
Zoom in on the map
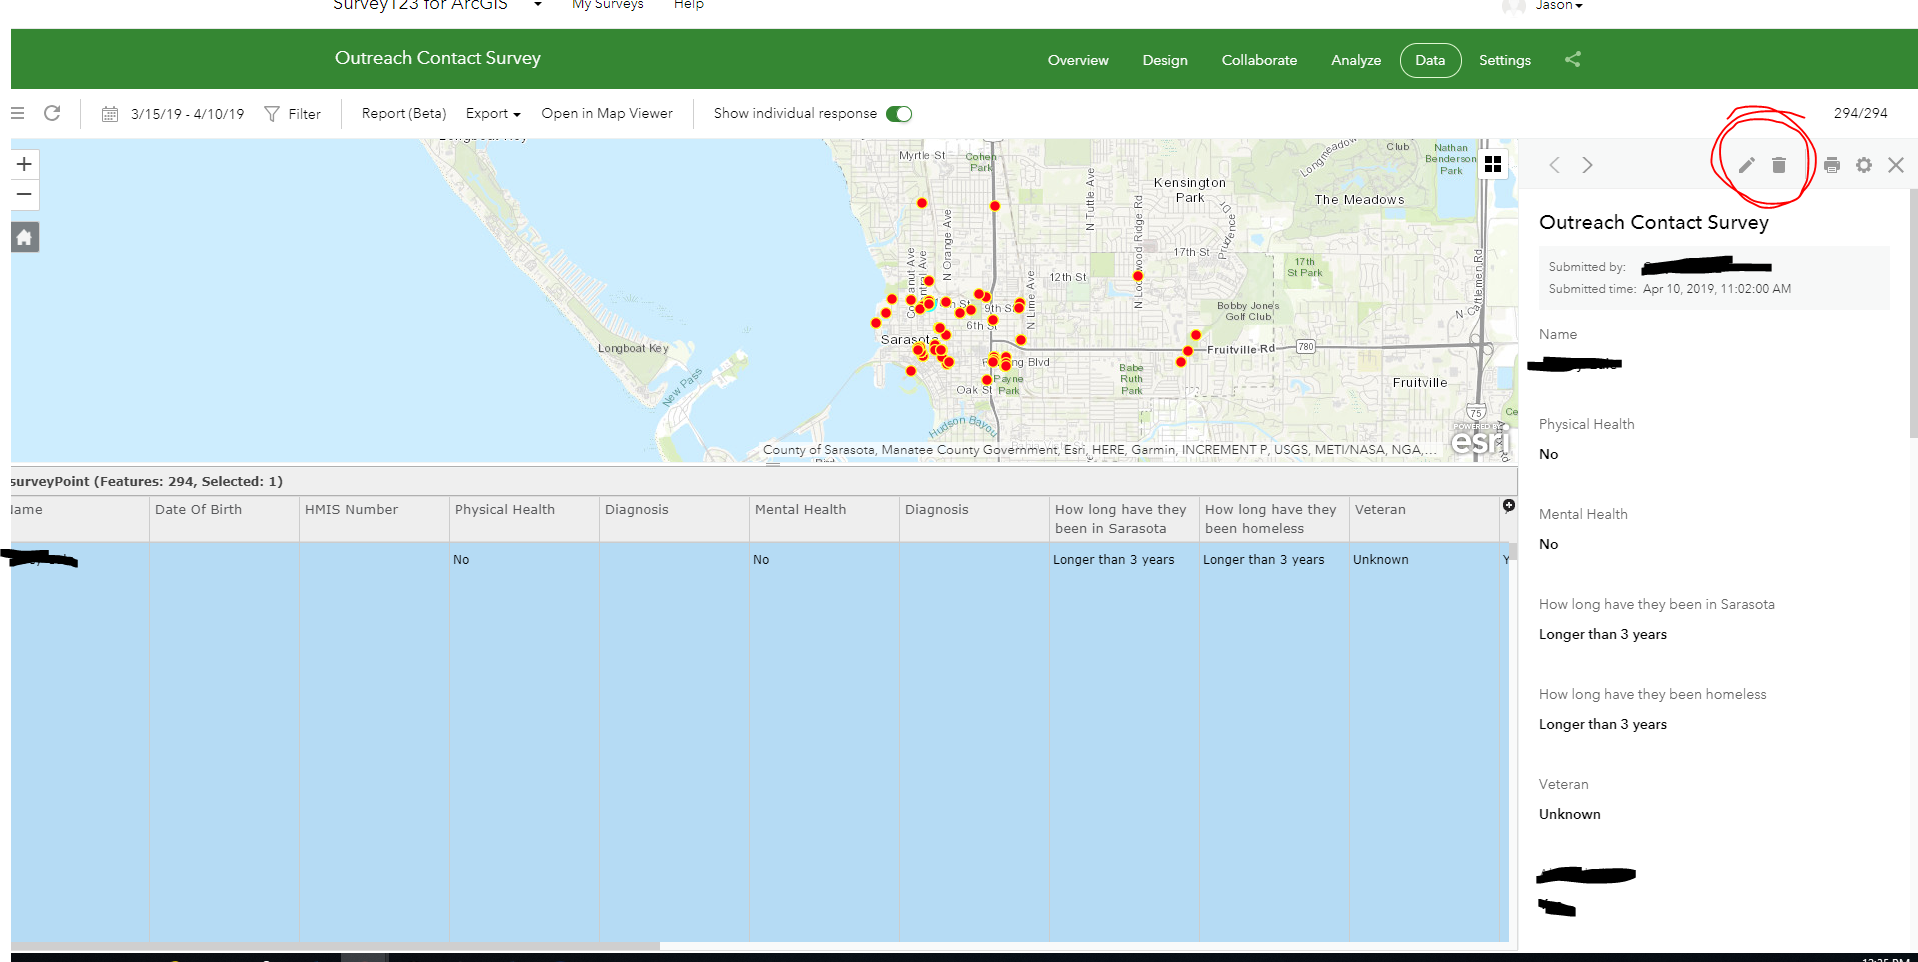25,164
